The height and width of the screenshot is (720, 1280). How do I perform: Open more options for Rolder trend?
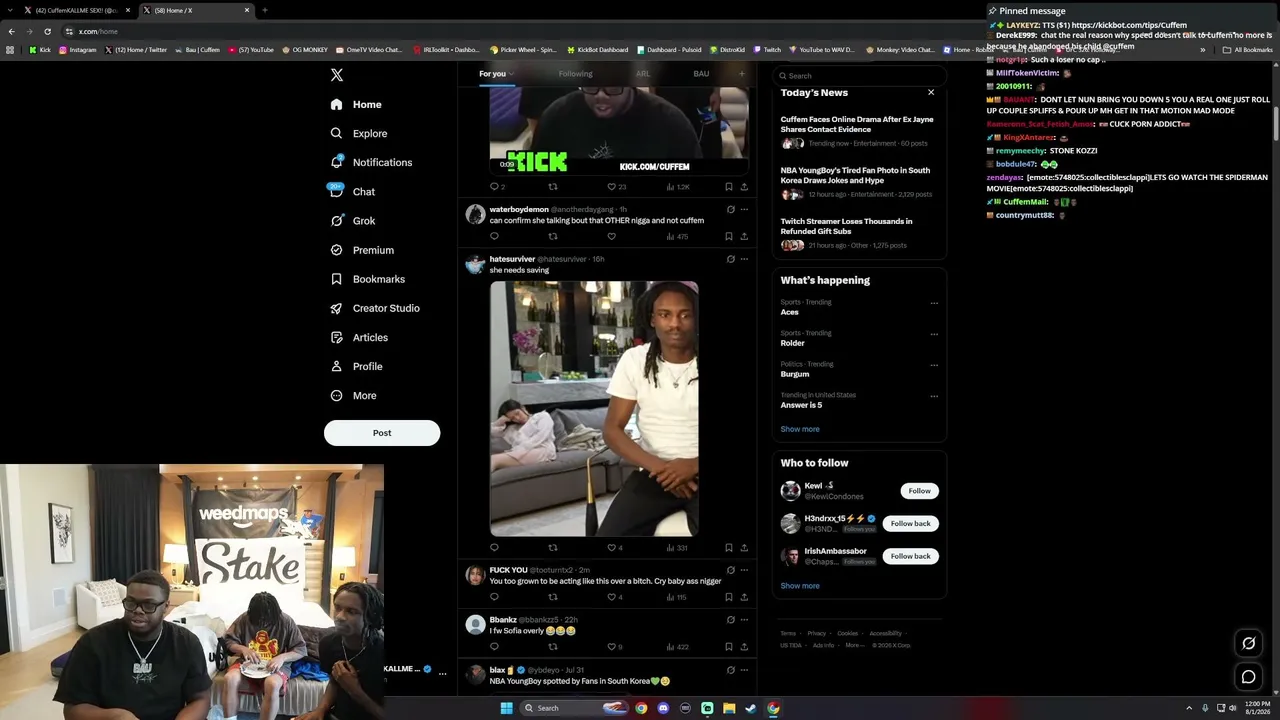[x=934, y=334]
